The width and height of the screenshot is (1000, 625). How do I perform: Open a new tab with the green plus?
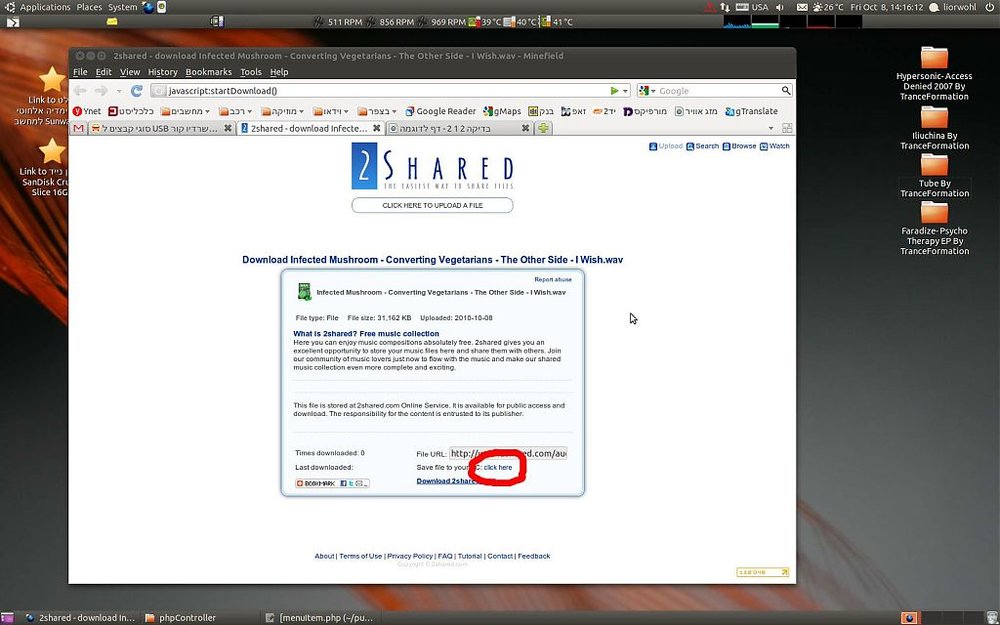pos(543,128)
